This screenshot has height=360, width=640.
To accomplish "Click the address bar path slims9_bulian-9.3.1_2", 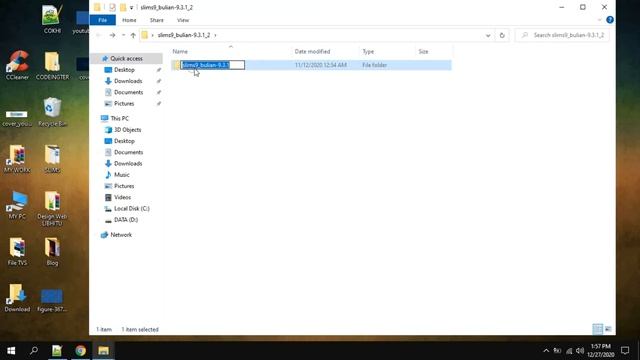I will tap(184, 35).
